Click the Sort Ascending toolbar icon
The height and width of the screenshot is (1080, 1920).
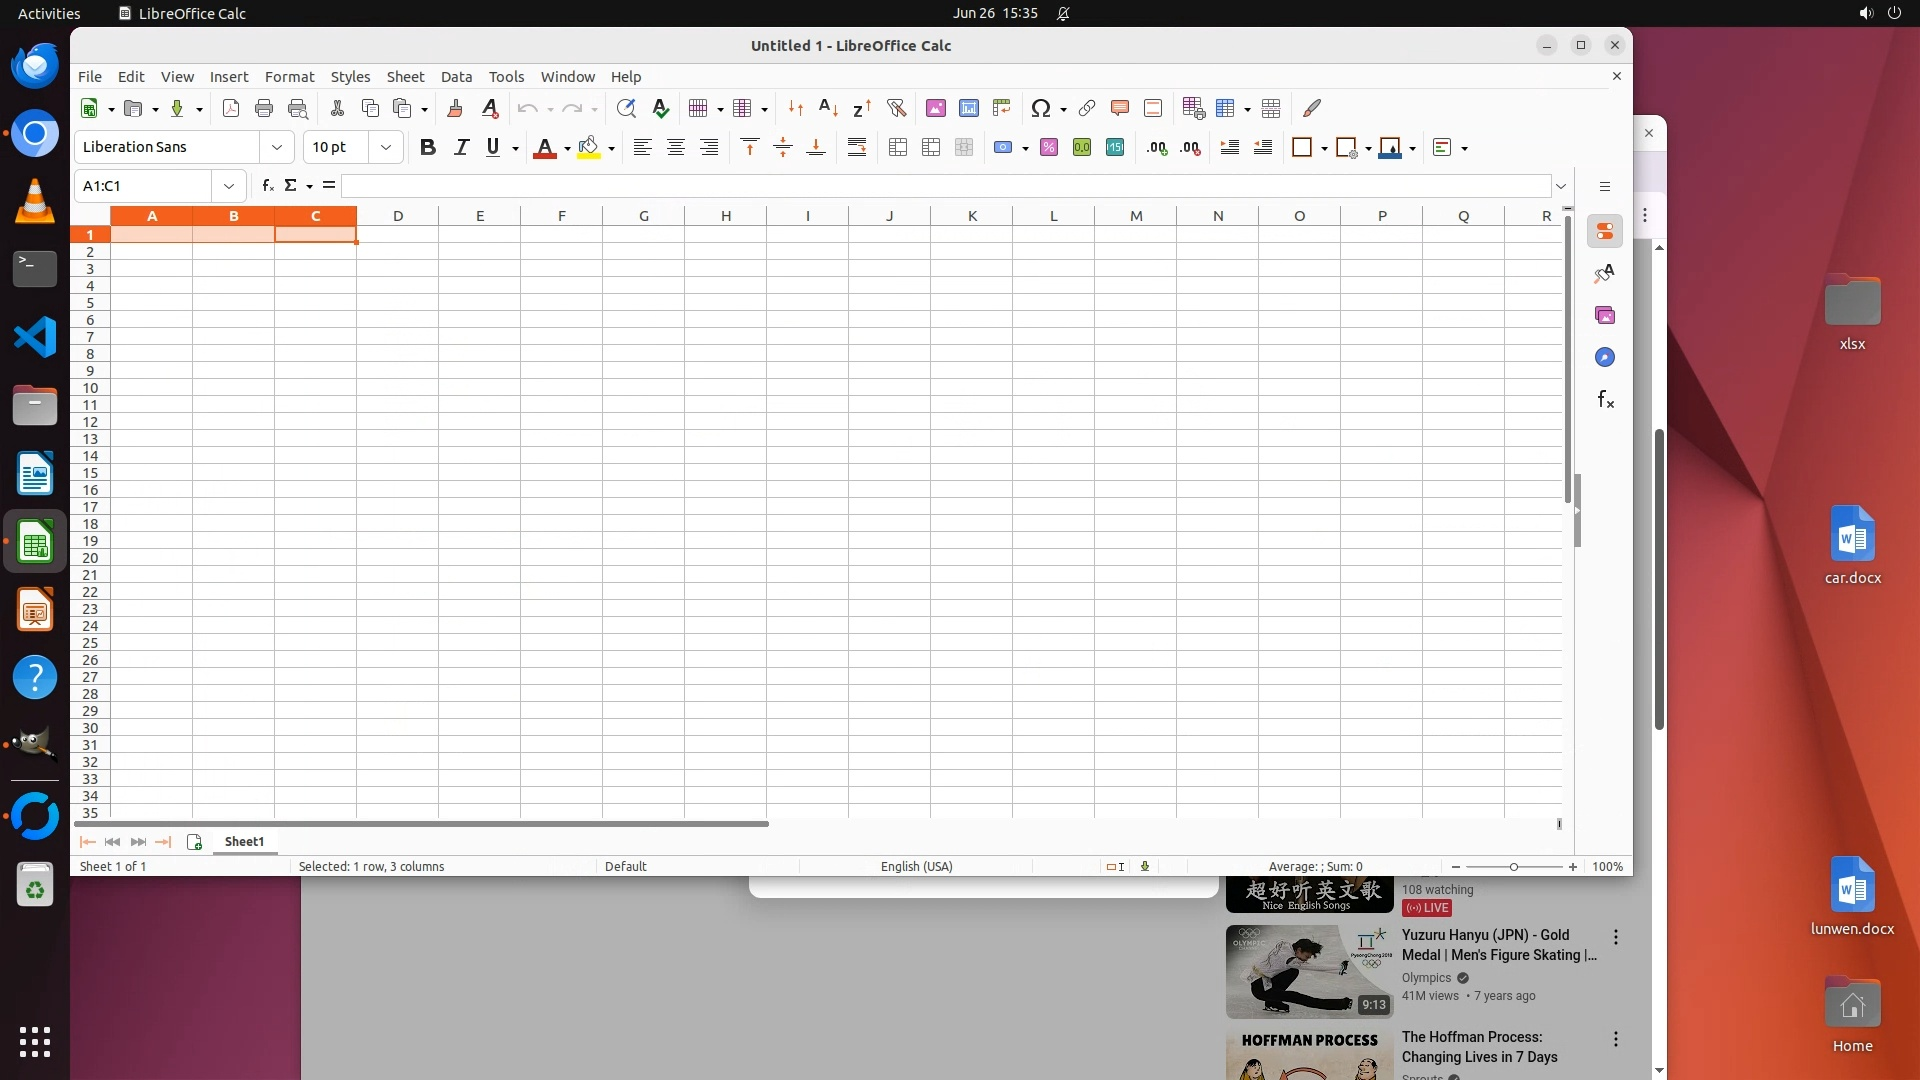pyautogui.click(x=828, y=108)
